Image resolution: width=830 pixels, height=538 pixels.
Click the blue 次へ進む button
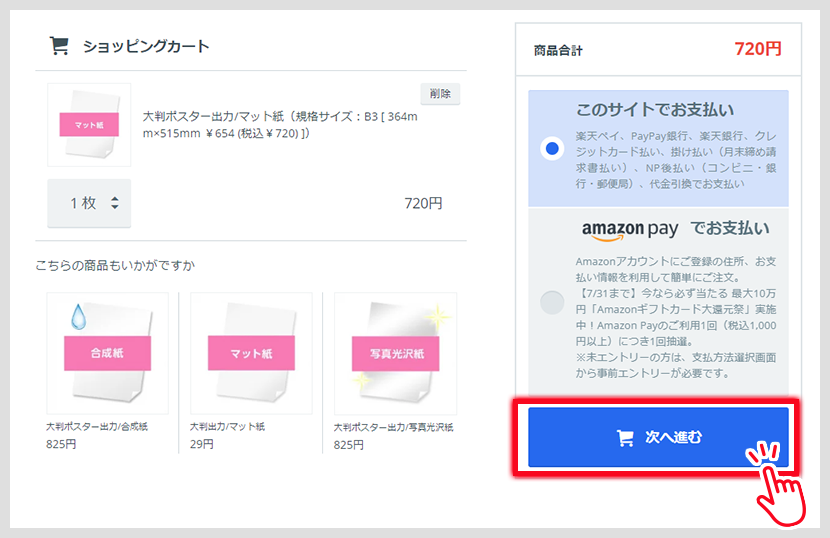click(x=658, y=437)
